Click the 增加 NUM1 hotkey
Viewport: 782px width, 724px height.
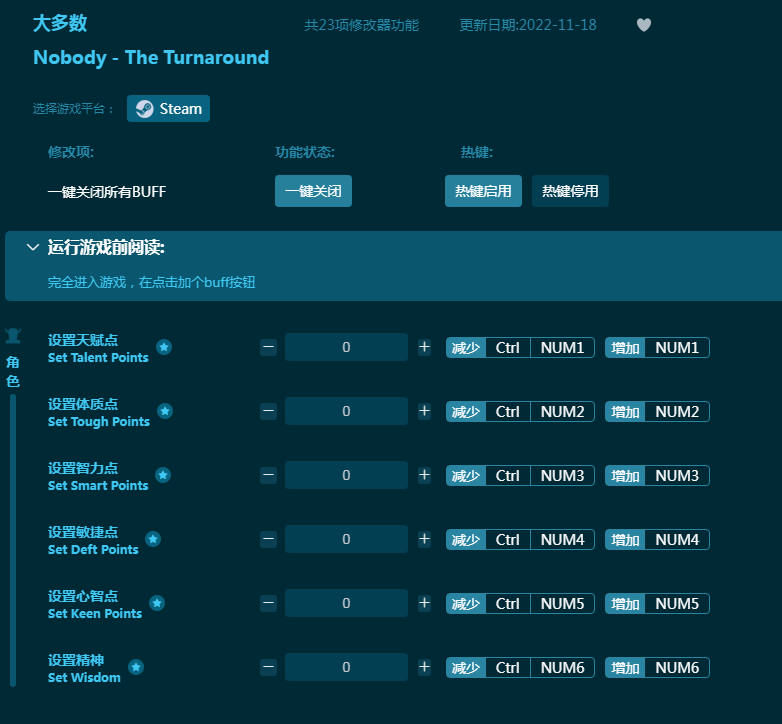(x=657, y=348)
